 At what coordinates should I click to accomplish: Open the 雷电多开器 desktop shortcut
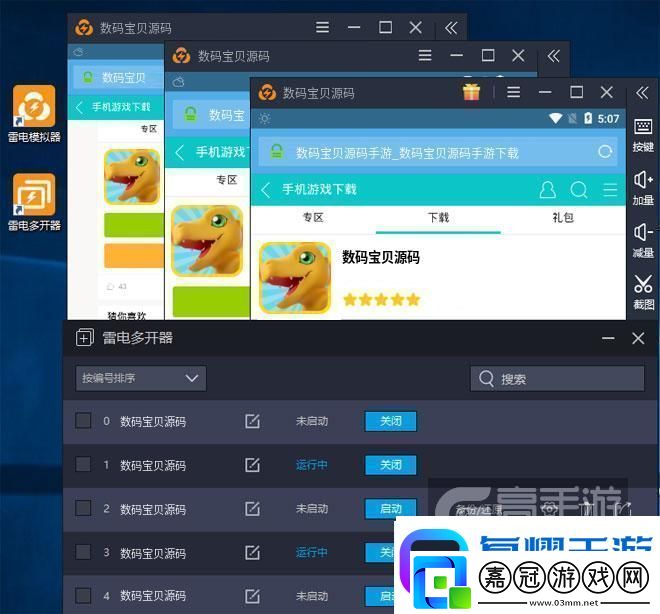coord(34,202)
